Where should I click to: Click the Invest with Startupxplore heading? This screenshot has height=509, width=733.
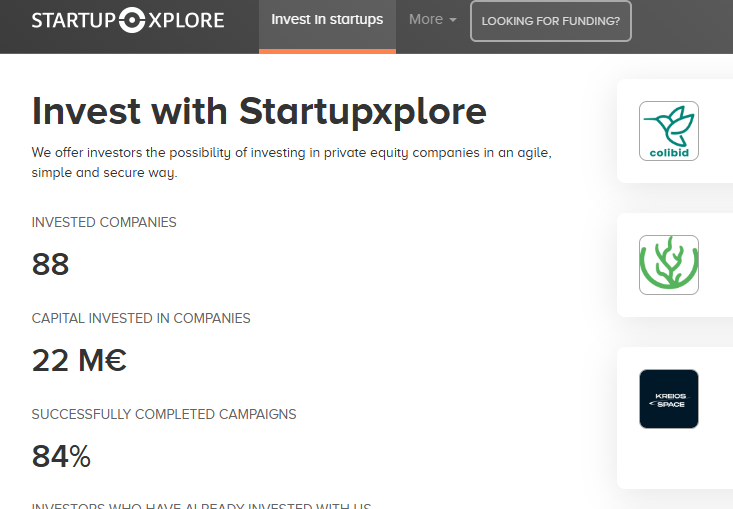click(259, 111)
